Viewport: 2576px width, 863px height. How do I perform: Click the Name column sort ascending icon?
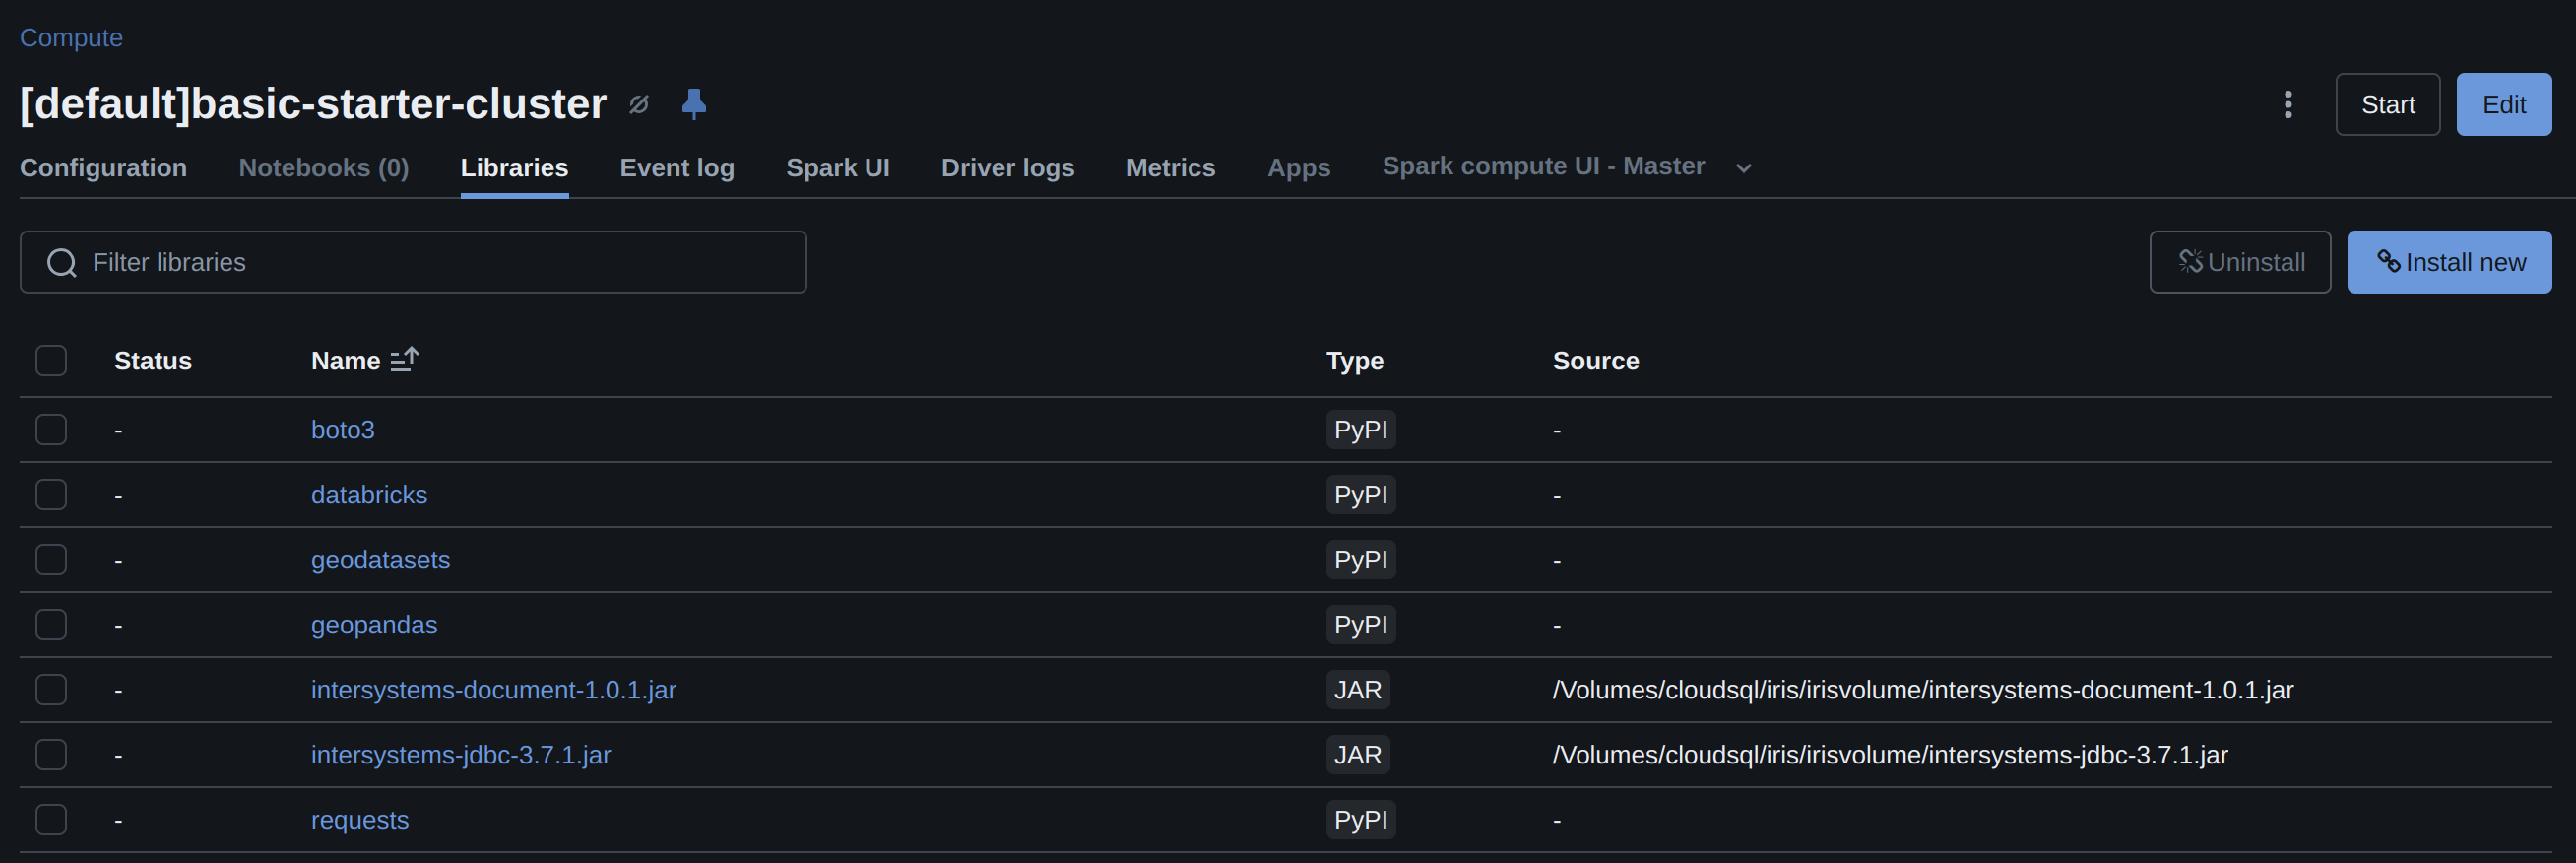coord(404,360)
